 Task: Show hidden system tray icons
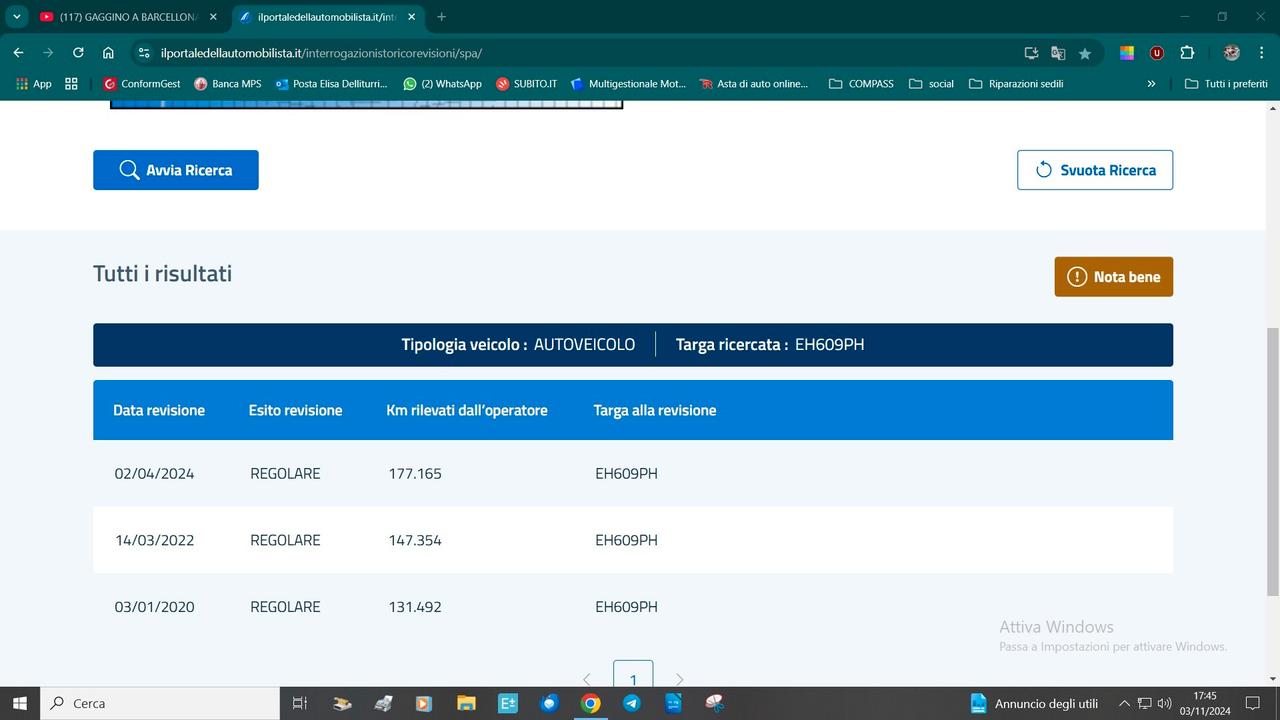(1124, 703)
